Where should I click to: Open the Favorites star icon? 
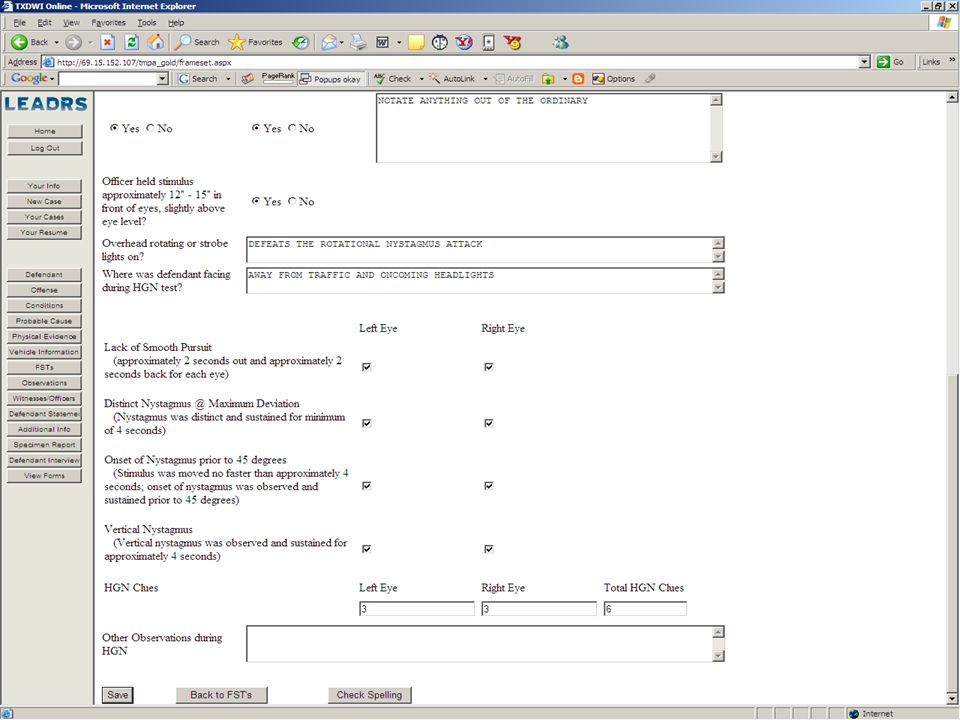(236, 42)
